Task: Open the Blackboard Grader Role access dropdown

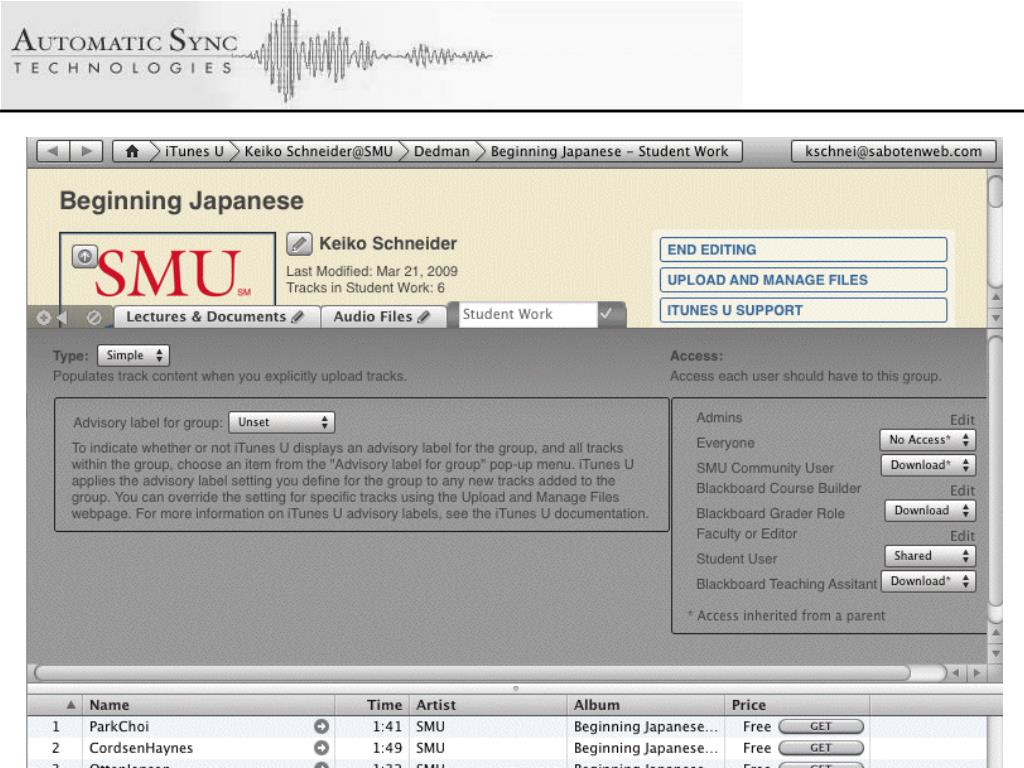Action: tap(930, 511)
